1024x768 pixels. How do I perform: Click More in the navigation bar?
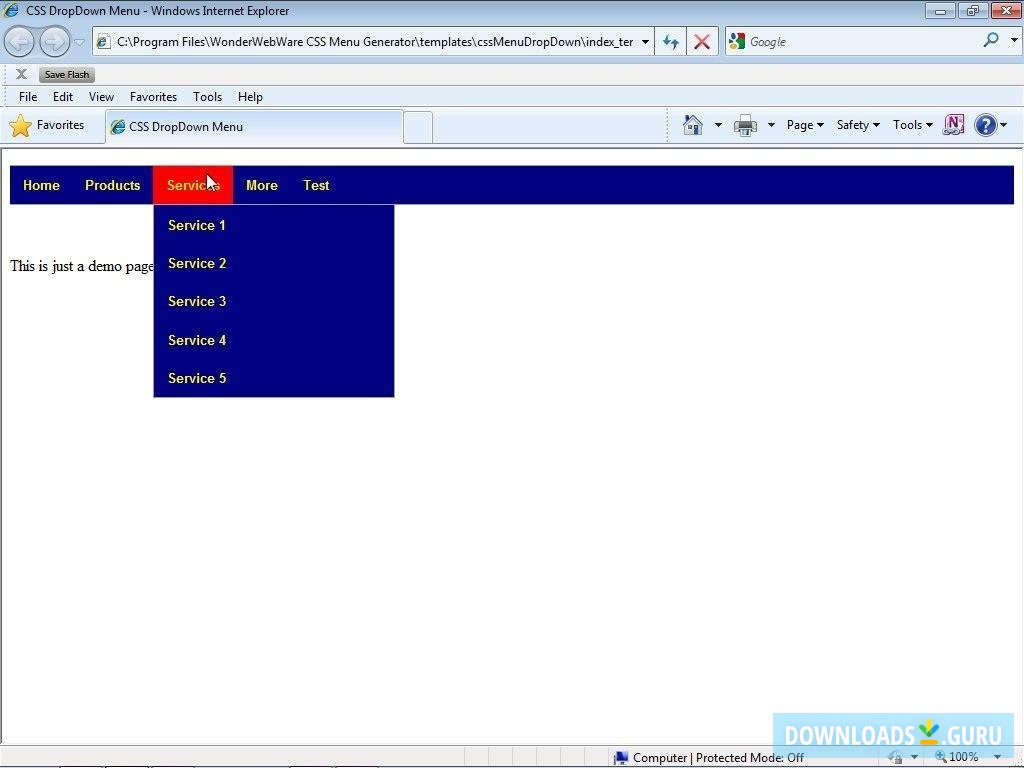(262, 185)
